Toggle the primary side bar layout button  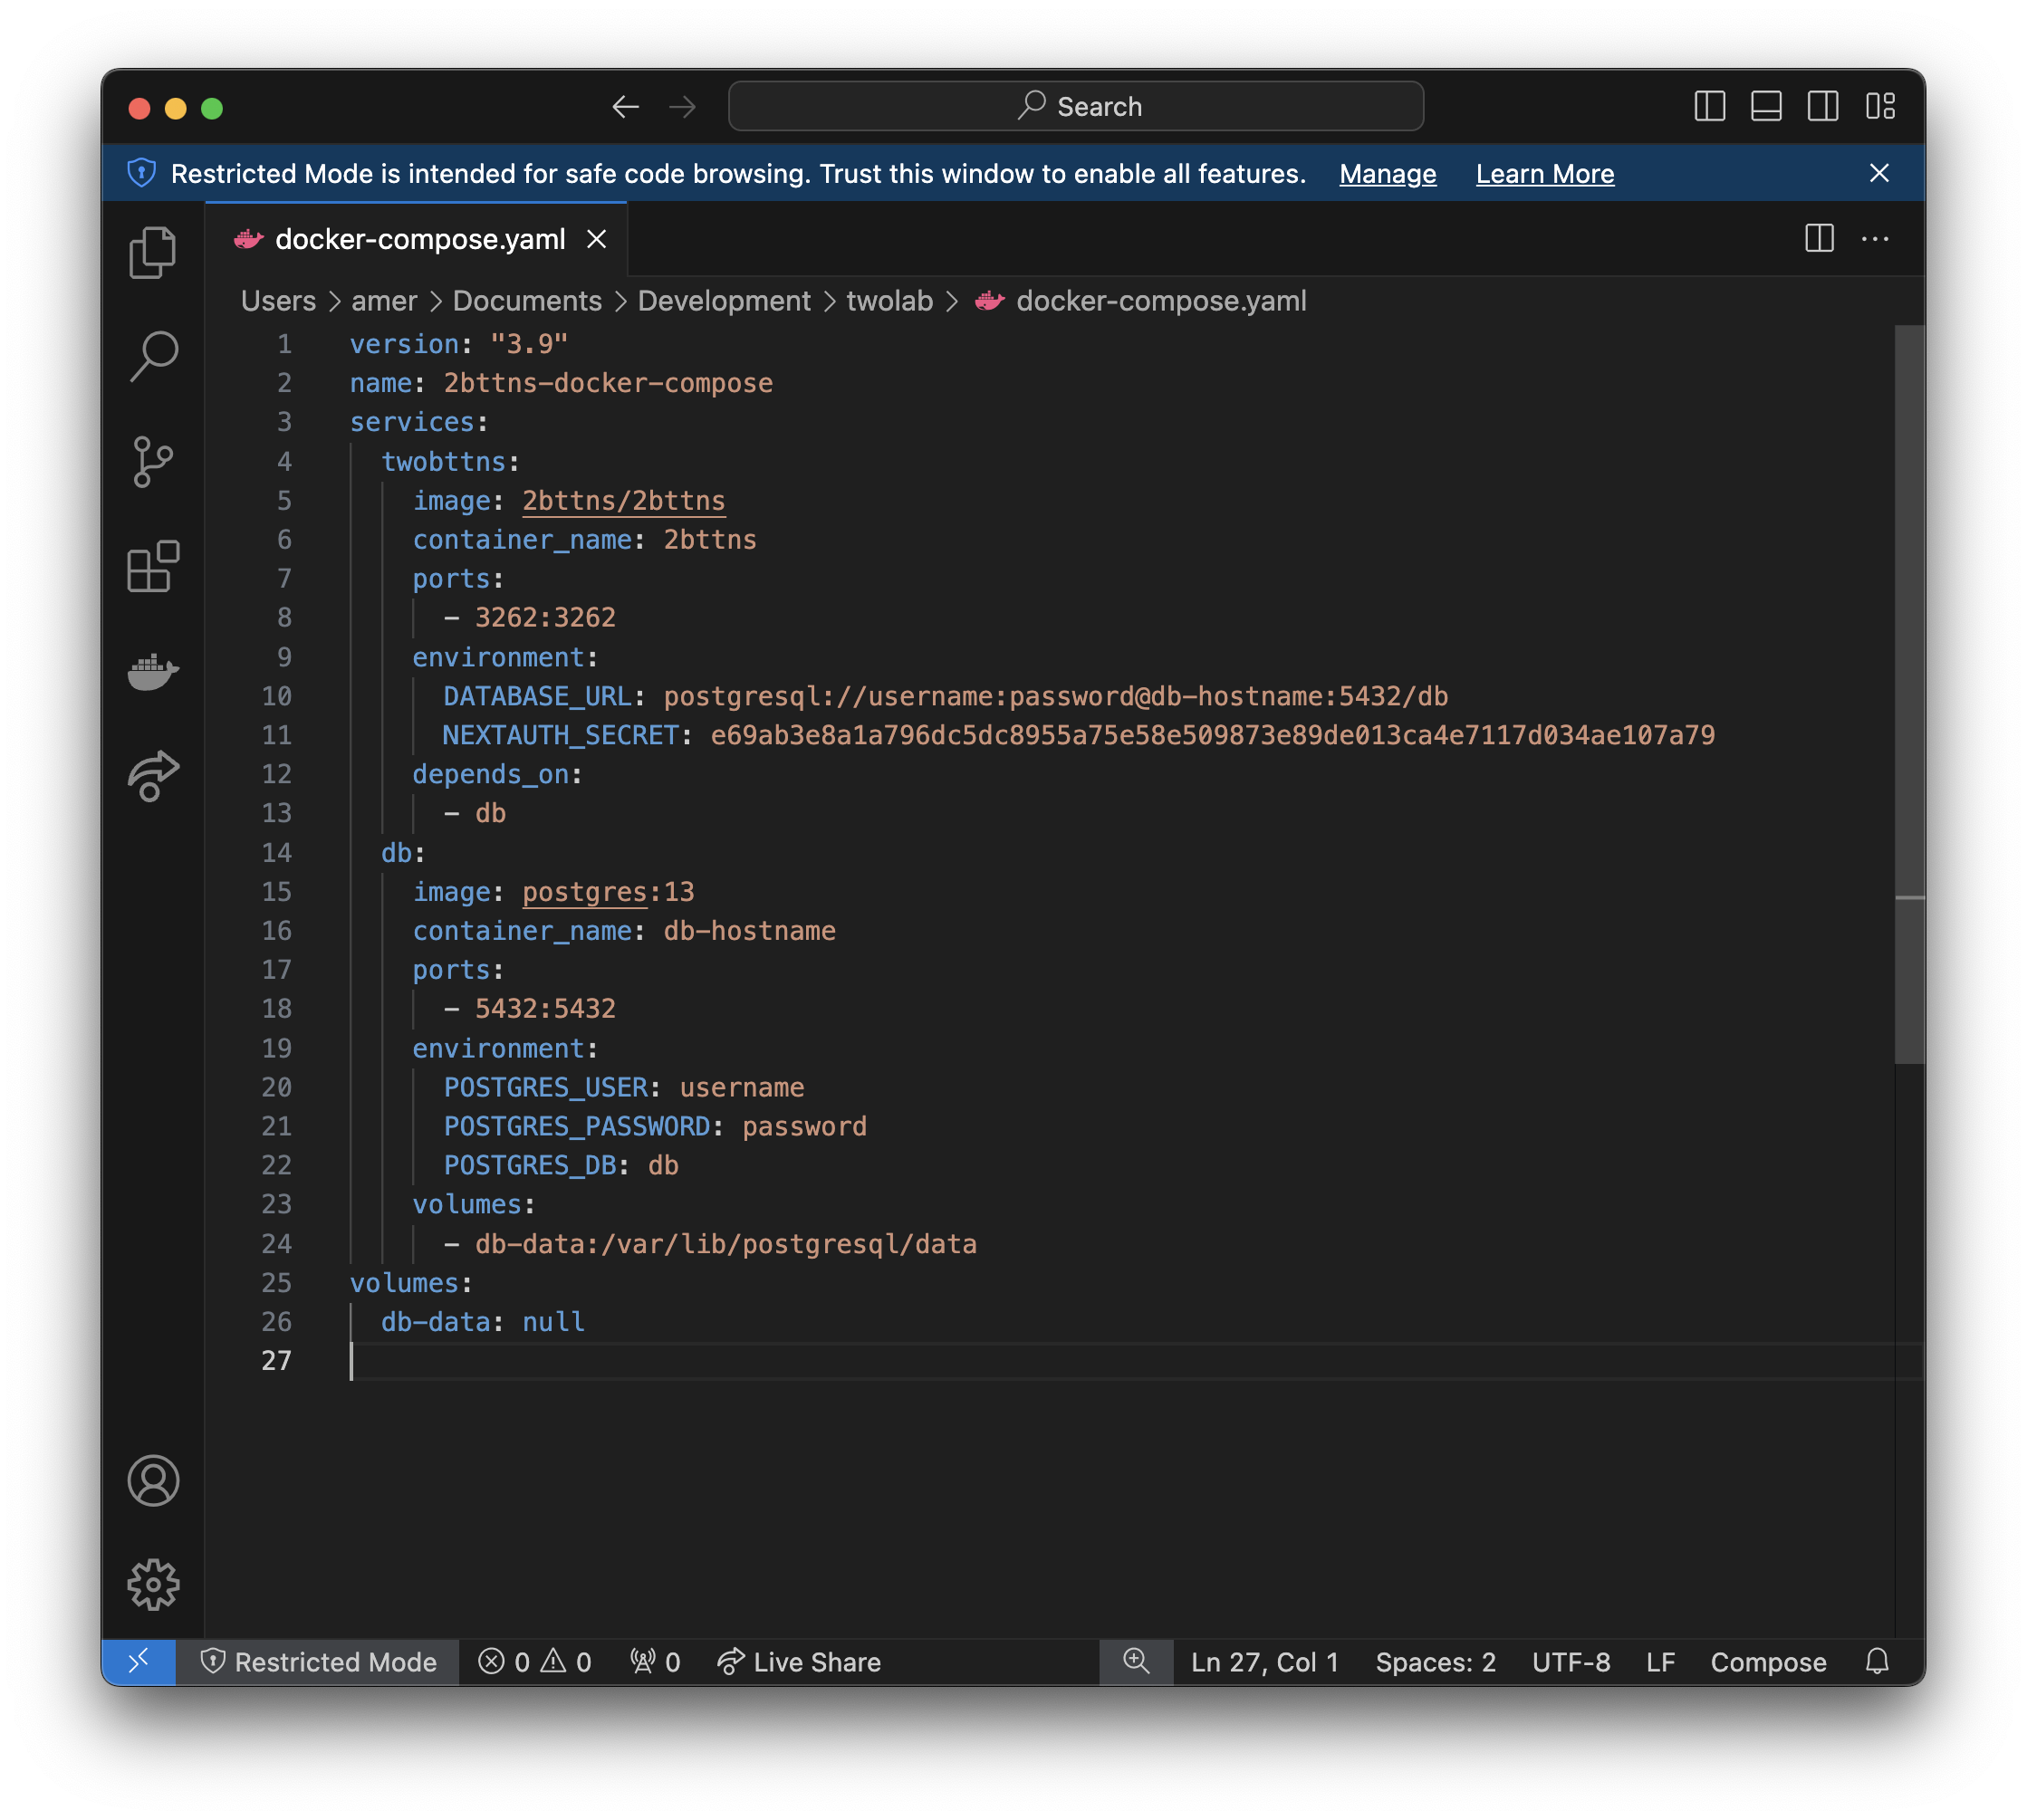tap(1709, 106)
